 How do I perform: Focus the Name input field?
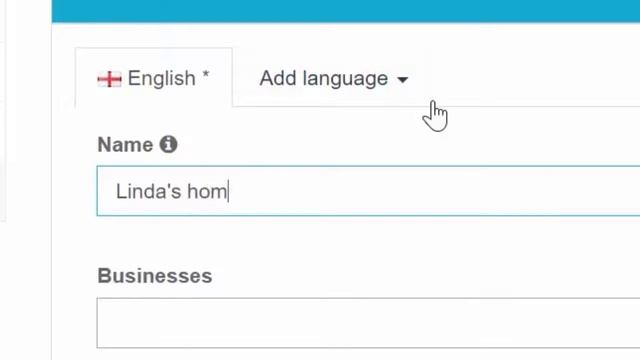click(368, 191)
